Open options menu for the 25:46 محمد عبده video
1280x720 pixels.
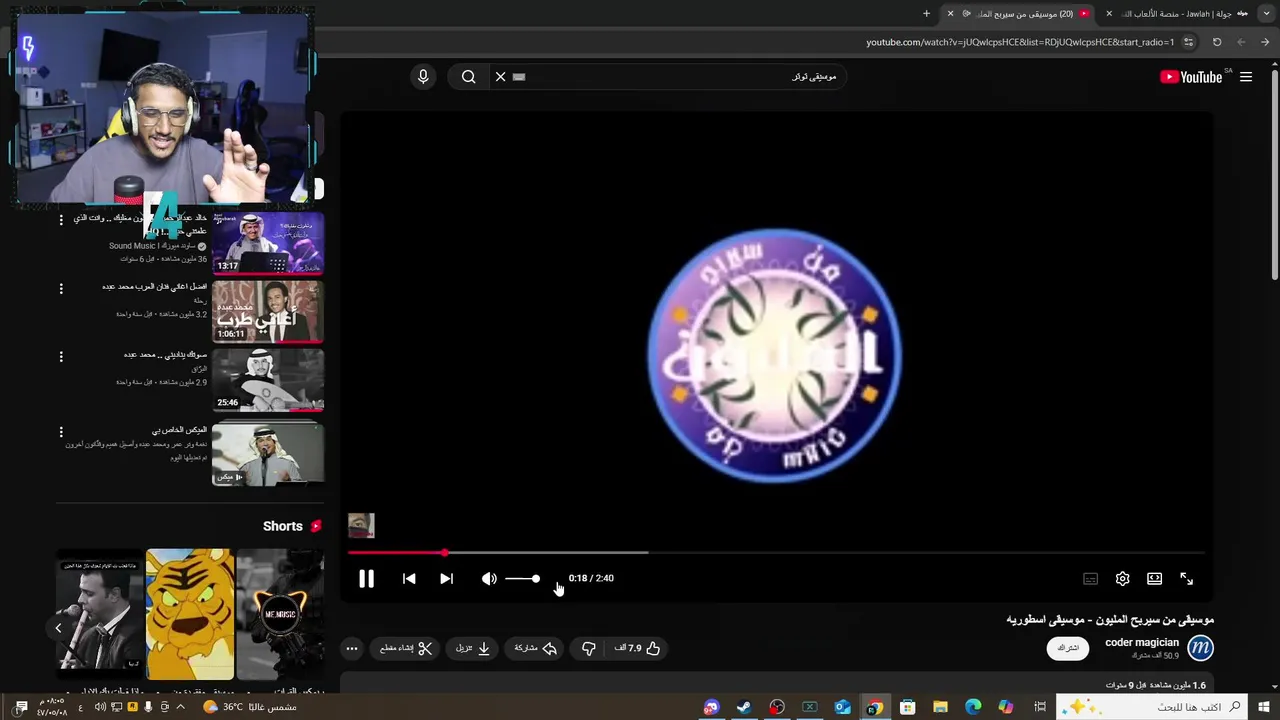(x=61, y=356)
